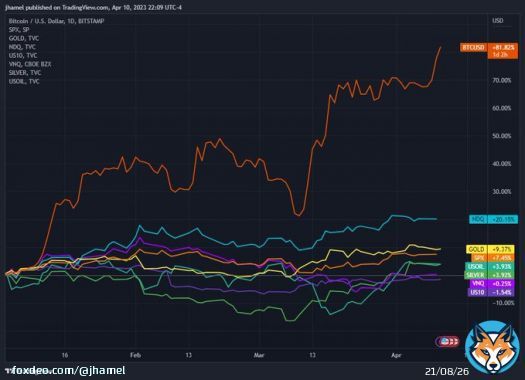Select the Bitcoin / U.S. Dollar legend entry
The height and width of the screenshot is (380, 525).
point(56,21)
